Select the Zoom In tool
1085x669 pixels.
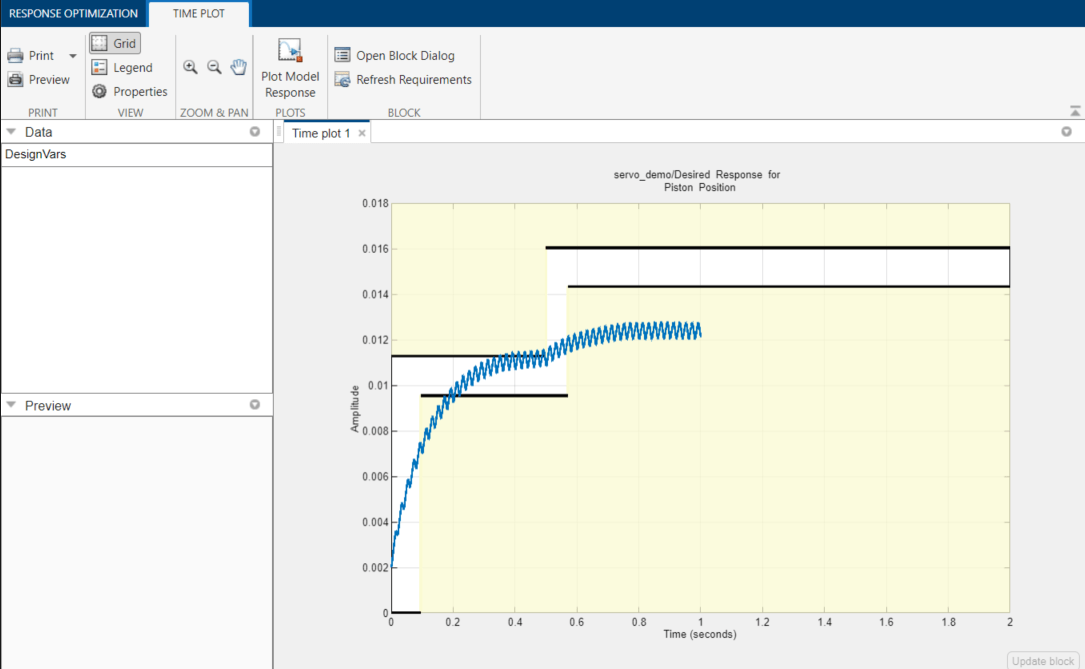190,67
